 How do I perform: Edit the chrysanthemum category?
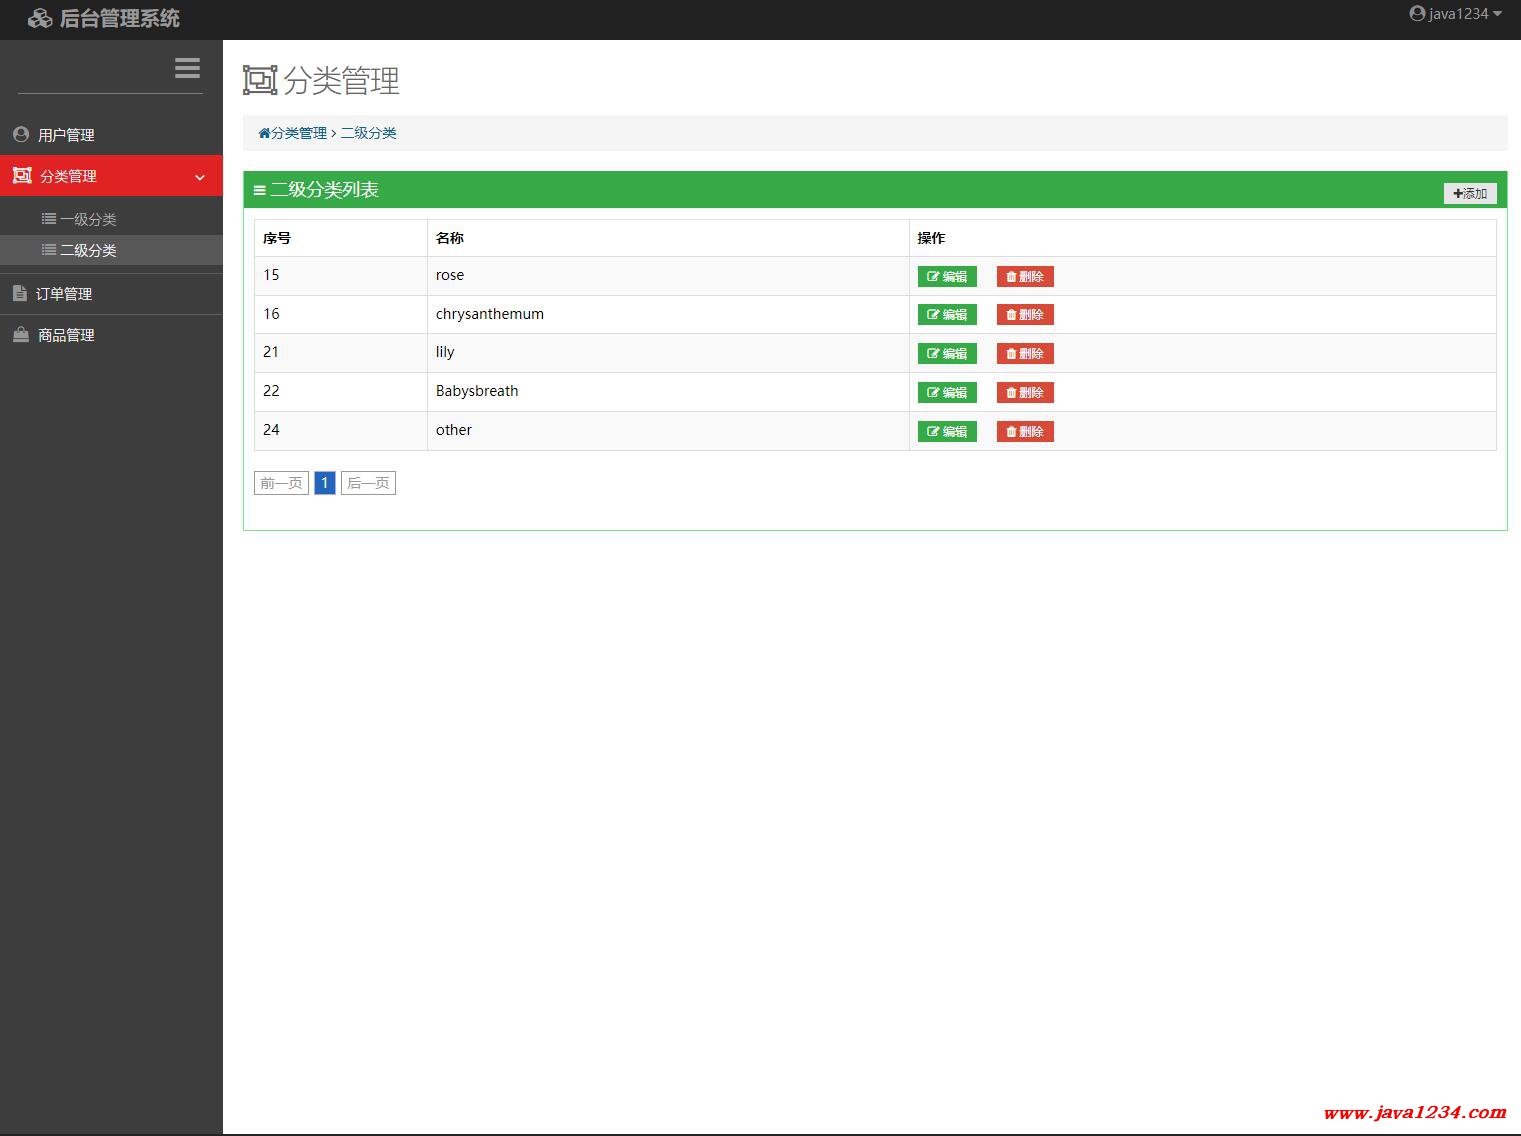(x=947, y=315)
